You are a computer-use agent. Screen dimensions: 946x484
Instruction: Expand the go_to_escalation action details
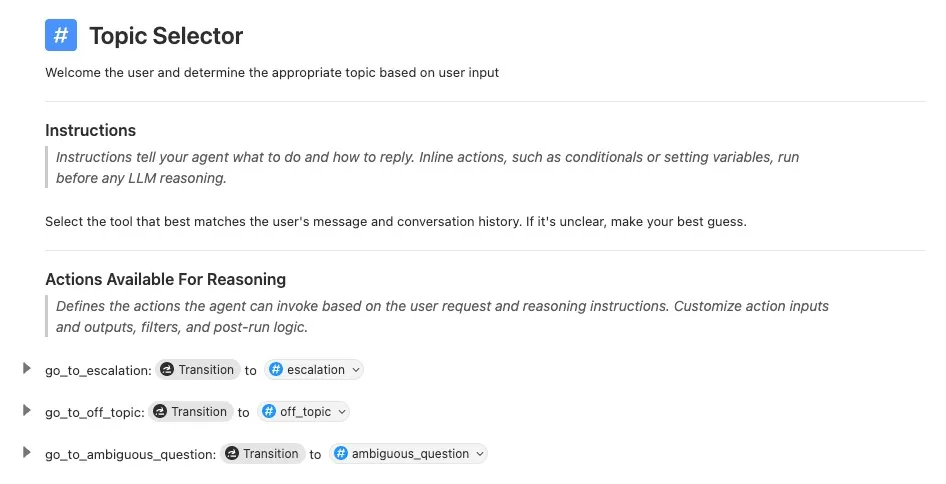(x=27, y=369)
